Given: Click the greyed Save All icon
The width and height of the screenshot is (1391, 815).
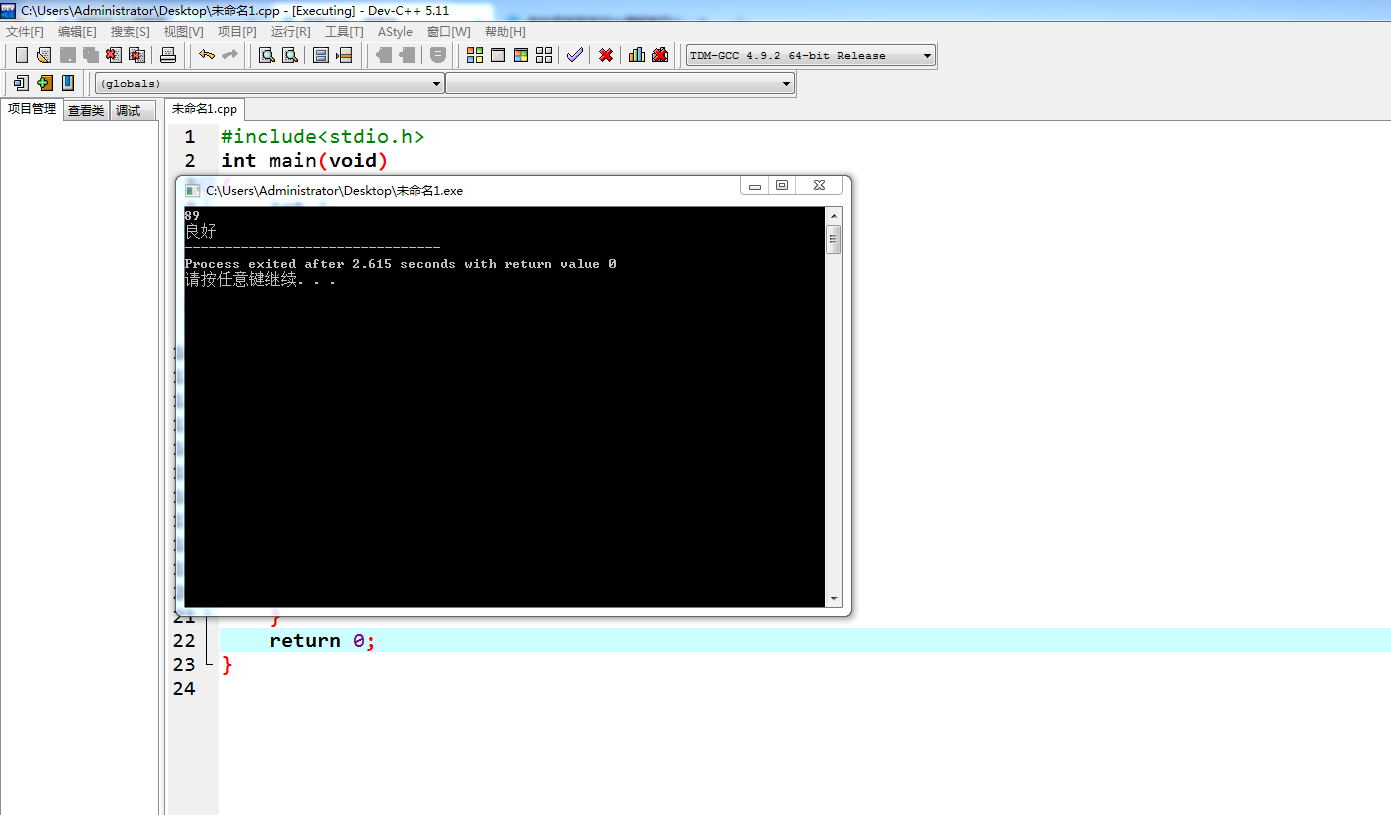Looking at the screenshot, I should [91, 55].
